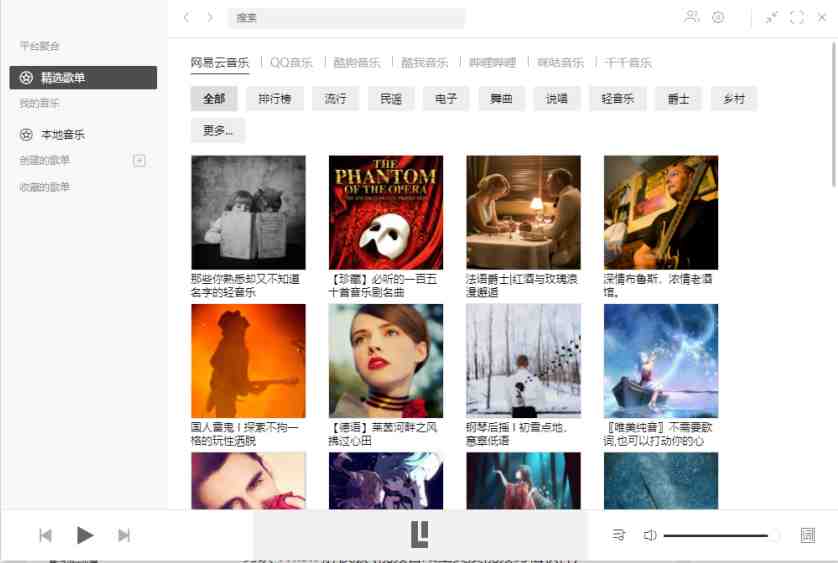Open playlist titled 国人雷鬼
Viewport: 838px width, 563px height.
pyautogui.click(x=245, y=434)
